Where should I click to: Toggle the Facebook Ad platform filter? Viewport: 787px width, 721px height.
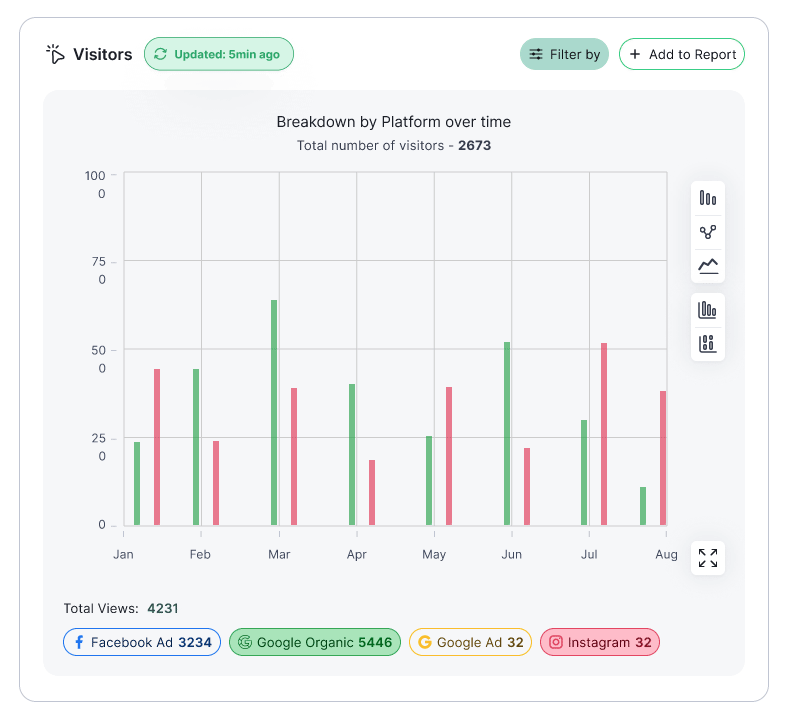coord(142,642)
